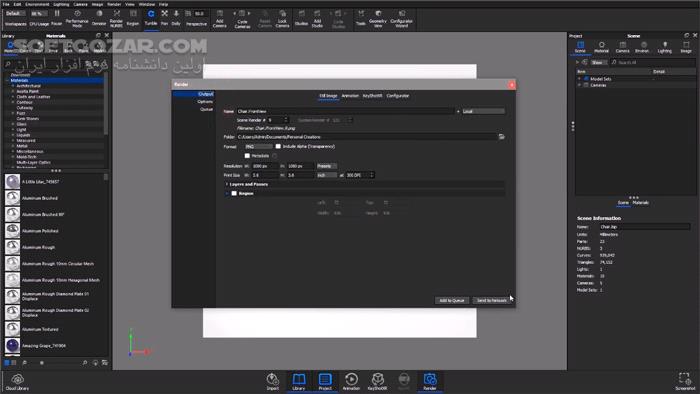Open the Studios toolbar item
The image size is (700, 394).
[x=301, y=17]
